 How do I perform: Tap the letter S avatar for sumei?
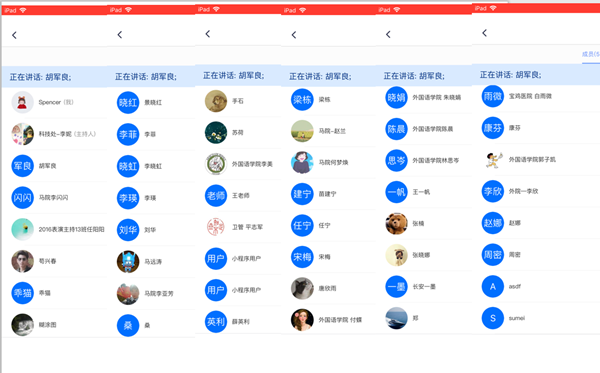[x=492, y=318]
